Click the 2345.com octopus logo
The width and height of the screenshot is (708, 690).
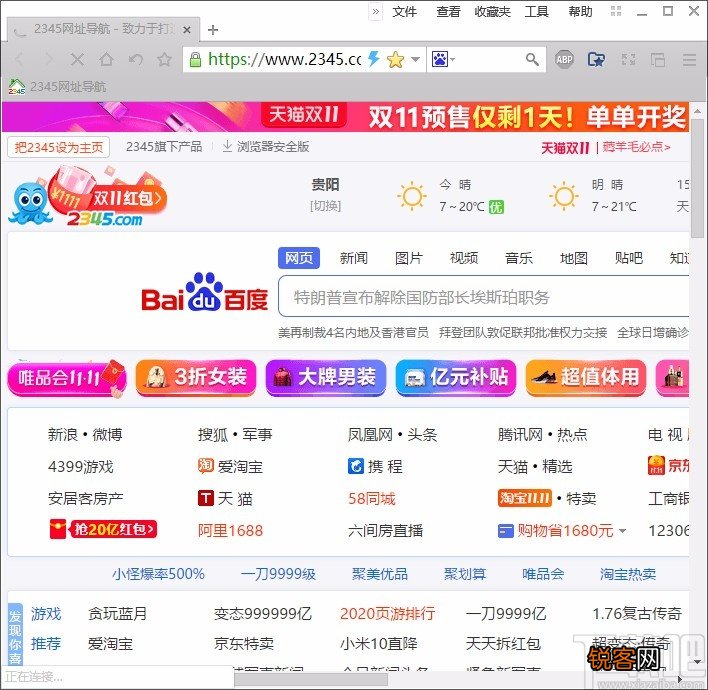click(88, 197)
